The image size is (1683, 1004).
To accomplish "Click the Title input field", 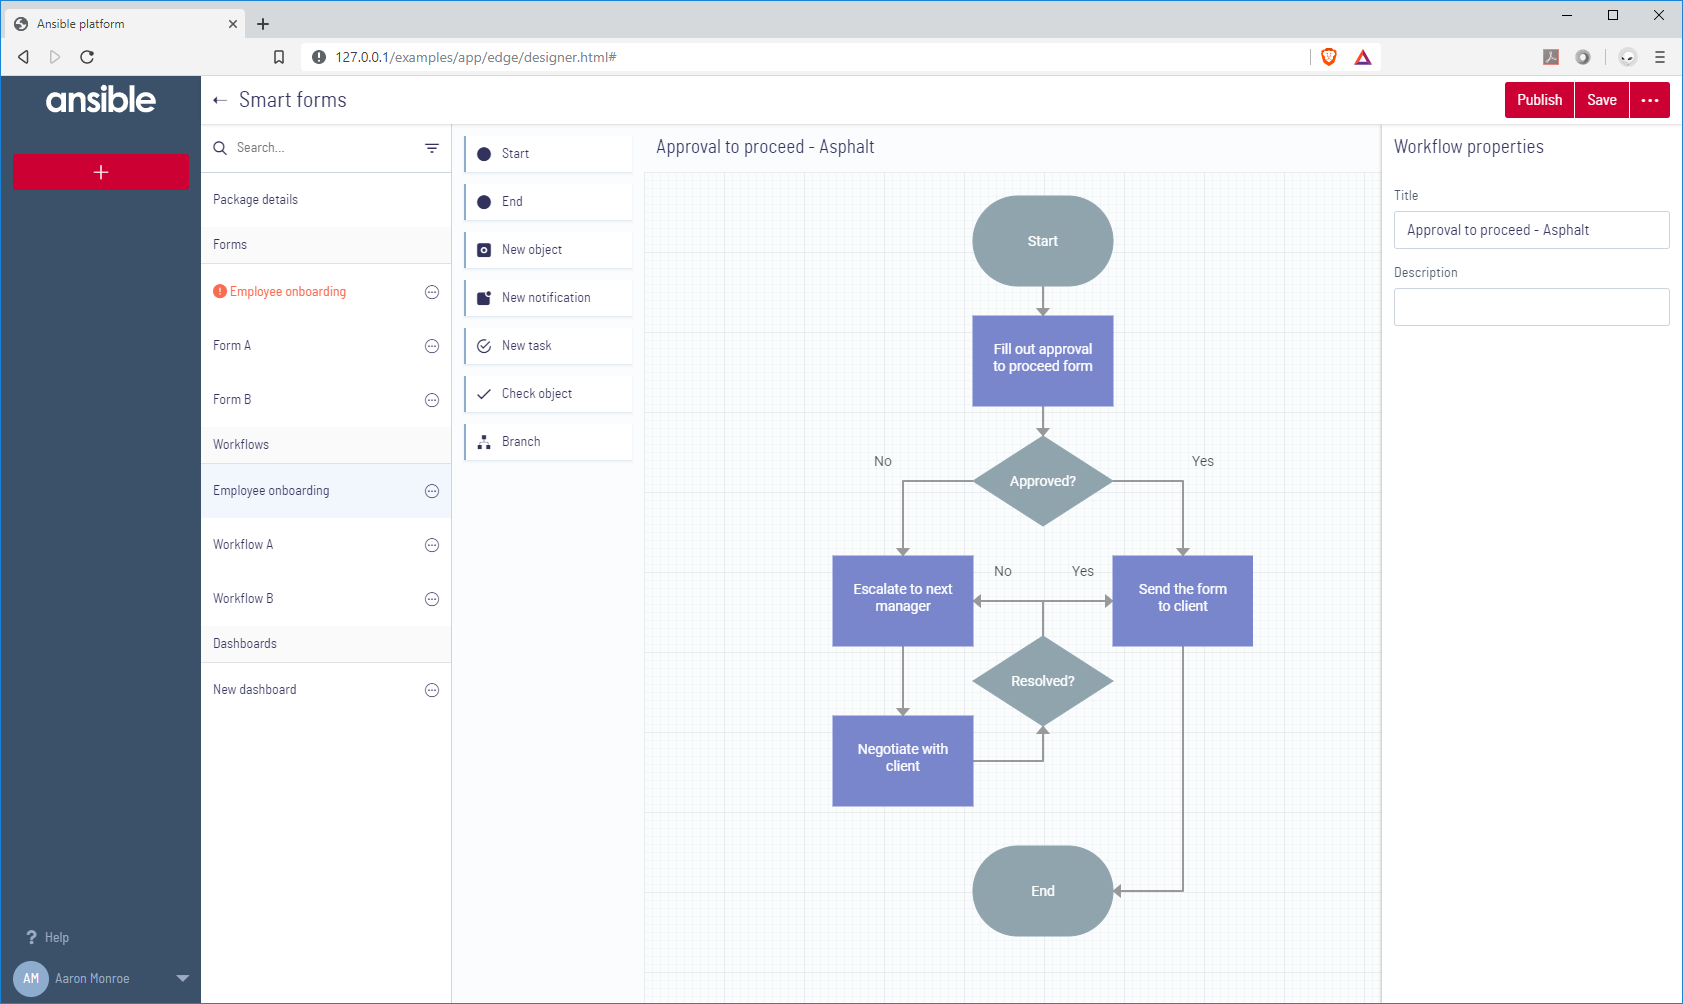I will [1531, 230].
